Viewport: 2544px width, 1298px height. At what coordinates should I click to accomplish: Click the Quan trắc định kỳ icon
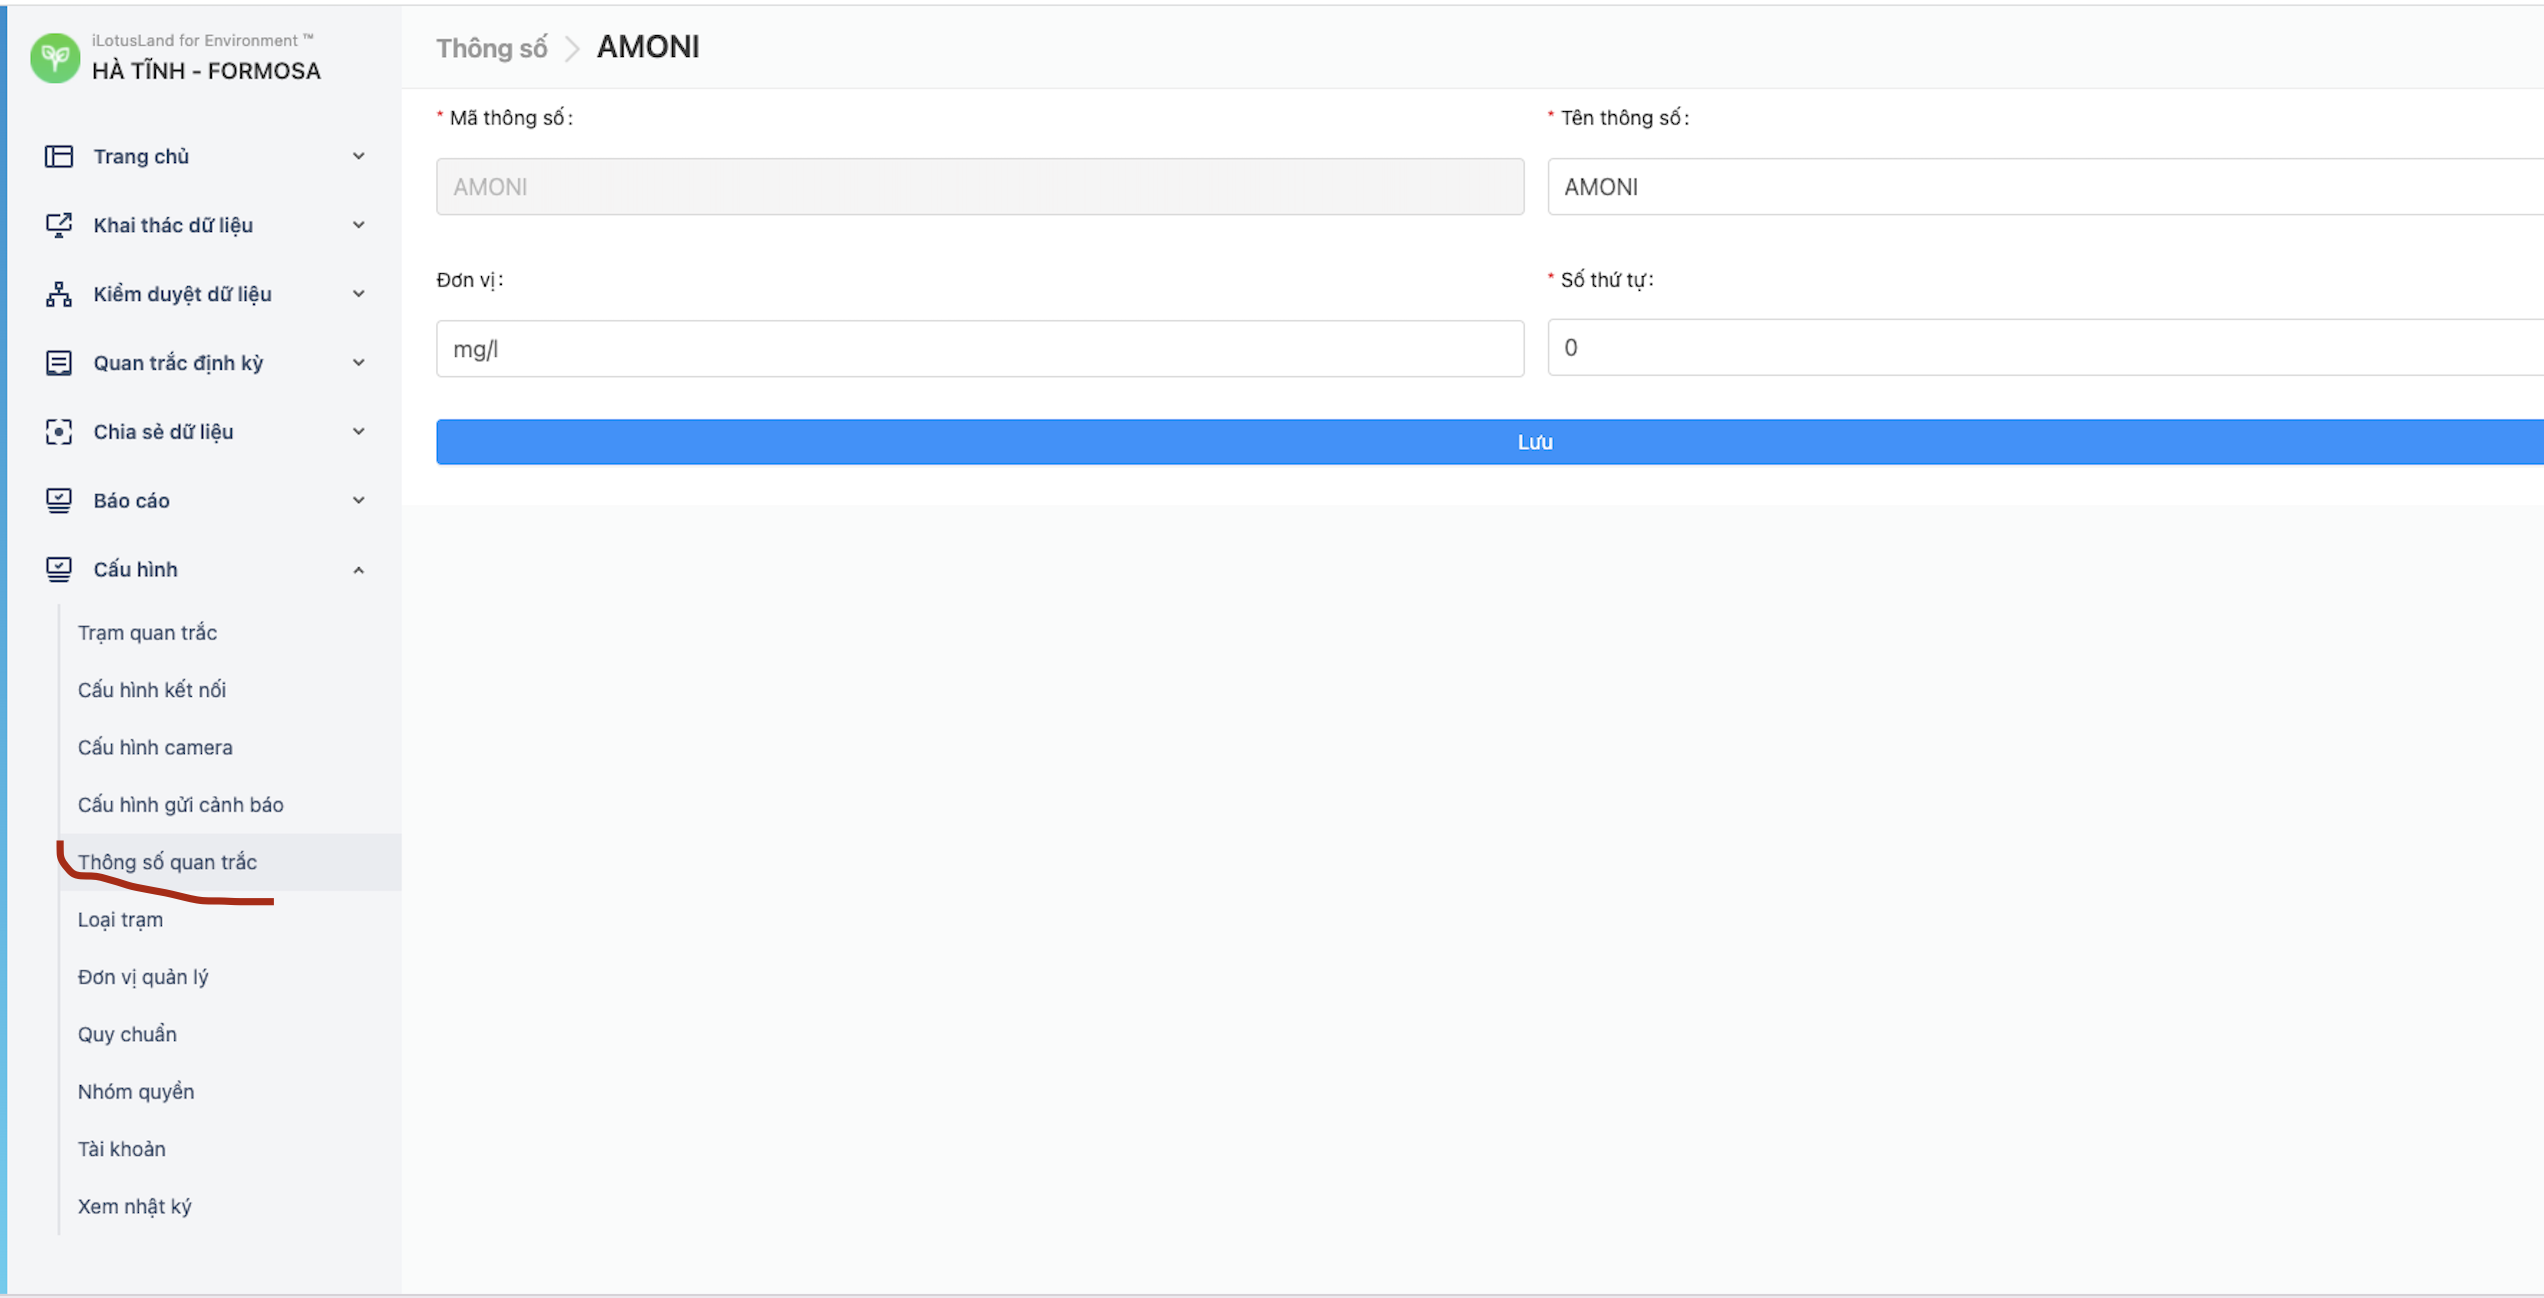pos(59,363)
